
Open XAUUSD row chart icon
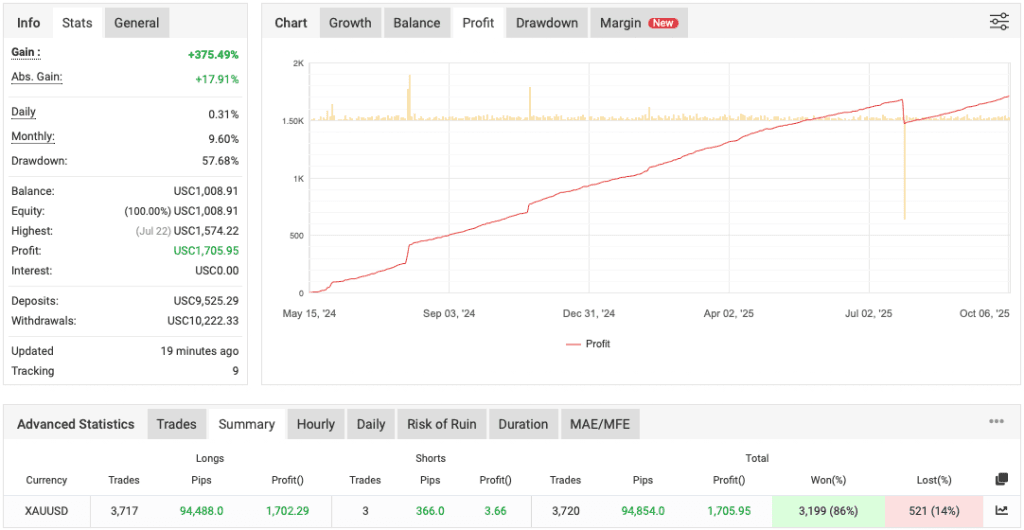(1002, 510)
